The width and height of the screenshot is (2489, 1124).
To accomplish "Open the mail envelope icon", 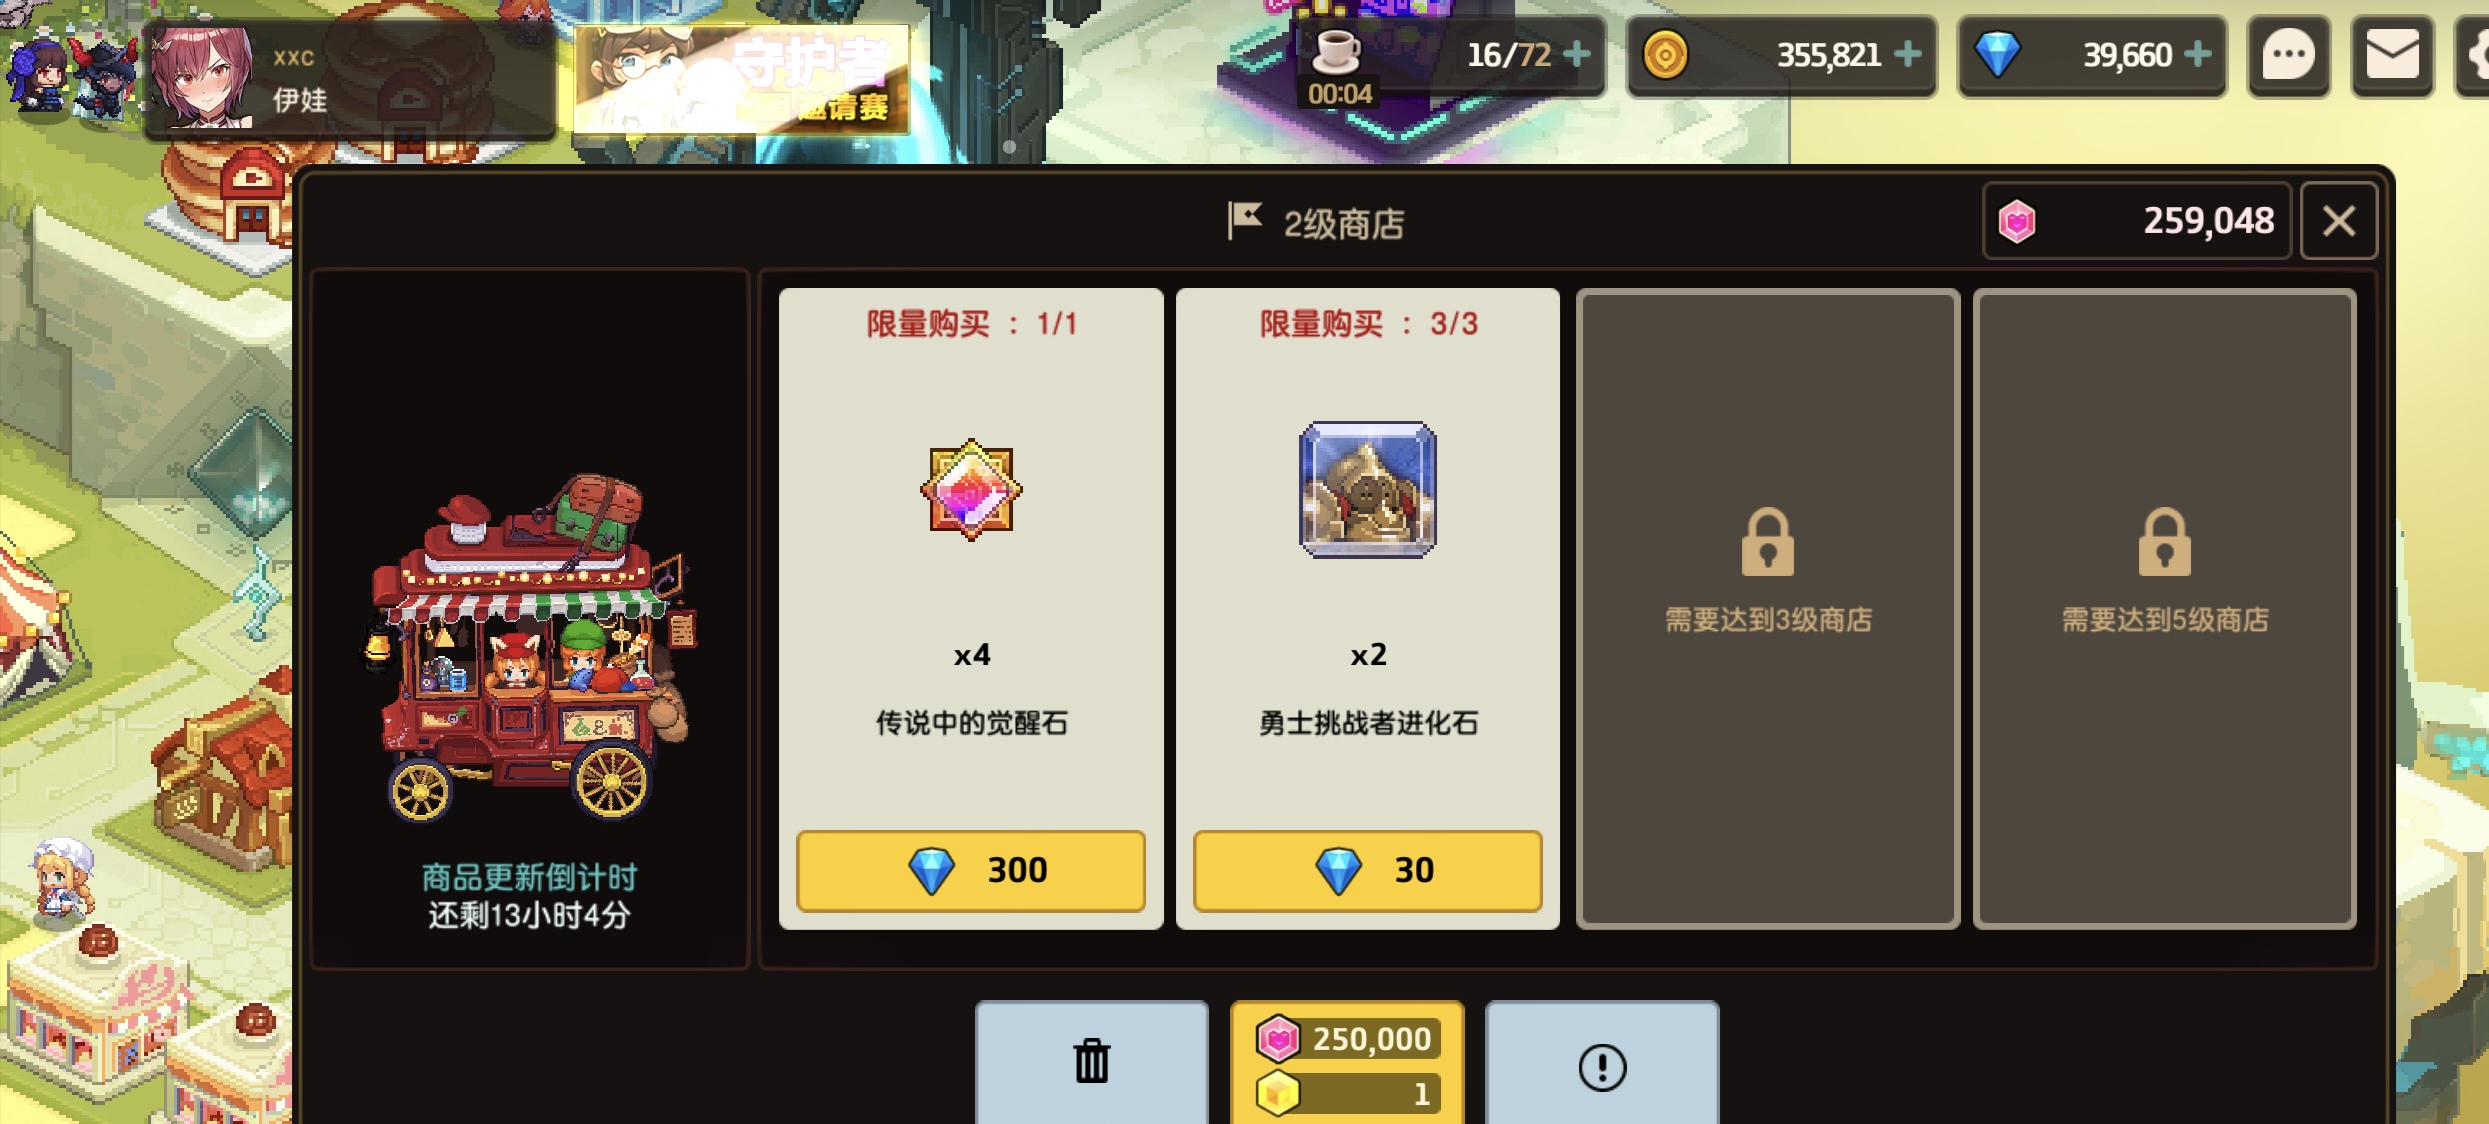I will pyautogui.click(x=2392, y=56).
